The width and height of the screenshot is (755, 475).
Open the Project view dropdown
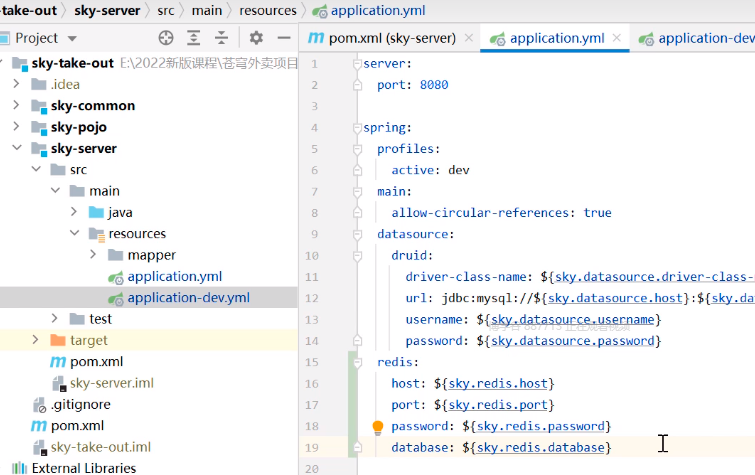coord(72,39)
